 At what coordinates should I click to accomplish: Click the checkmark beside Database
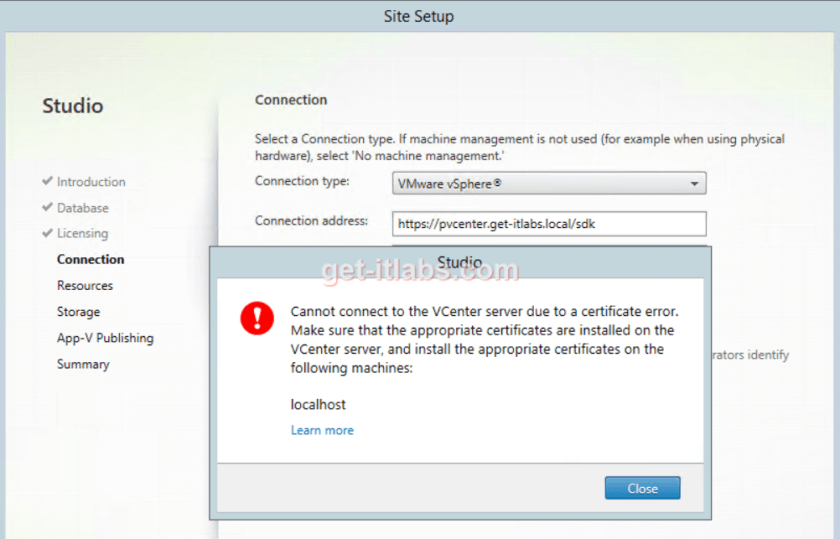[47, 207]
